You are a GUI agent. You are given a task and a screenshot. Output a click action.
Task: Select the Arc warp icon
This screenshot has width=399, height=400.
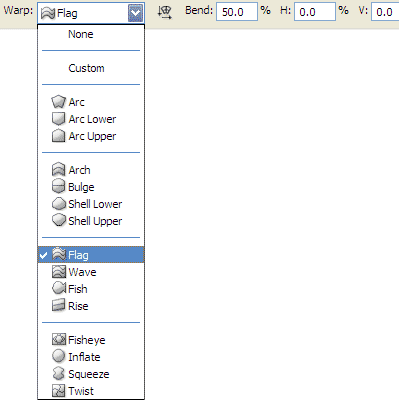pyautogui.click(x=58, y=102)
